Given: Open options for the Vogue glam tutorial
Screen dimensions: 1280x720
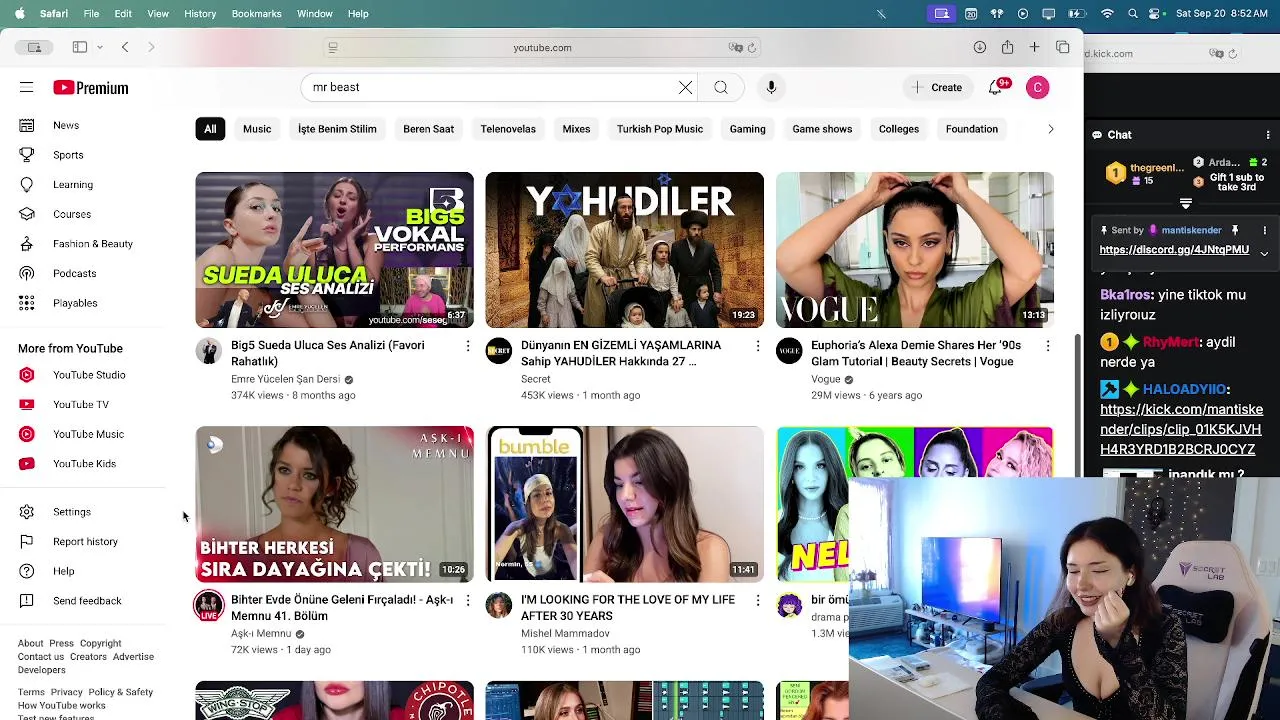Looking at the screenshot, I should pos(1047,346).
